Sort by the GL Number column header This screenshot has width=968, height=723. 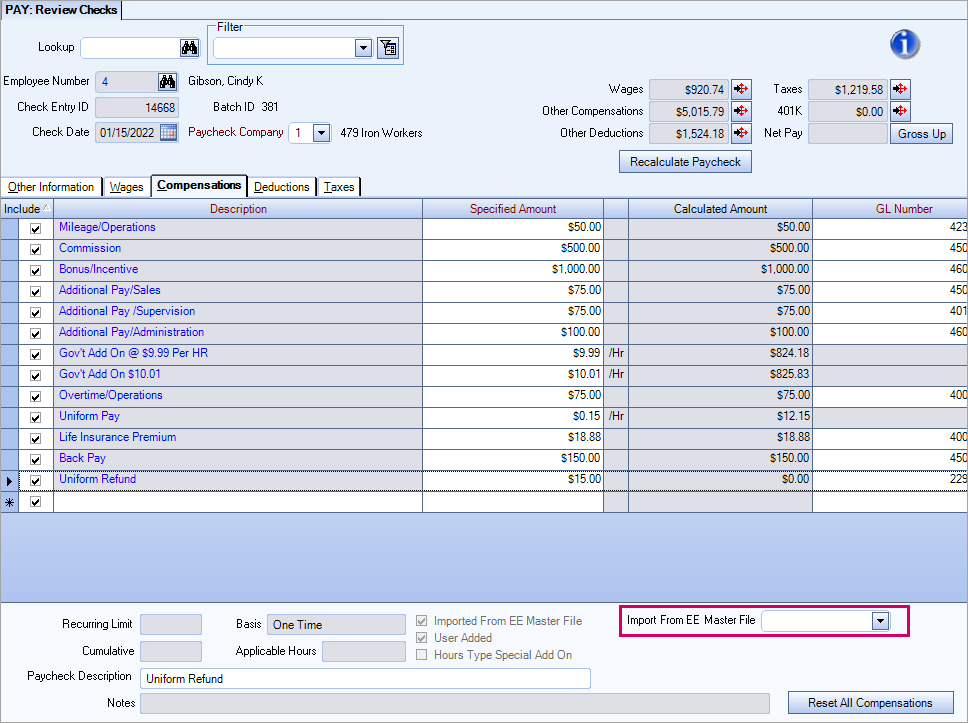click(890, 209)
